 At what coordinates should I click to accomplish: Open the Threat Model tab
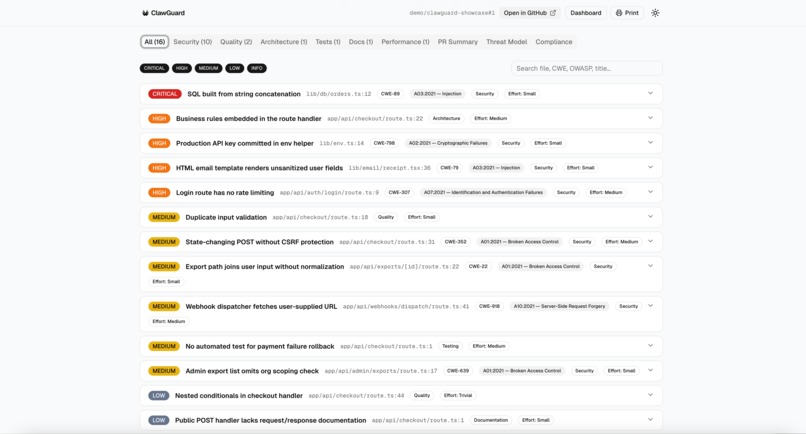(506, 42)
